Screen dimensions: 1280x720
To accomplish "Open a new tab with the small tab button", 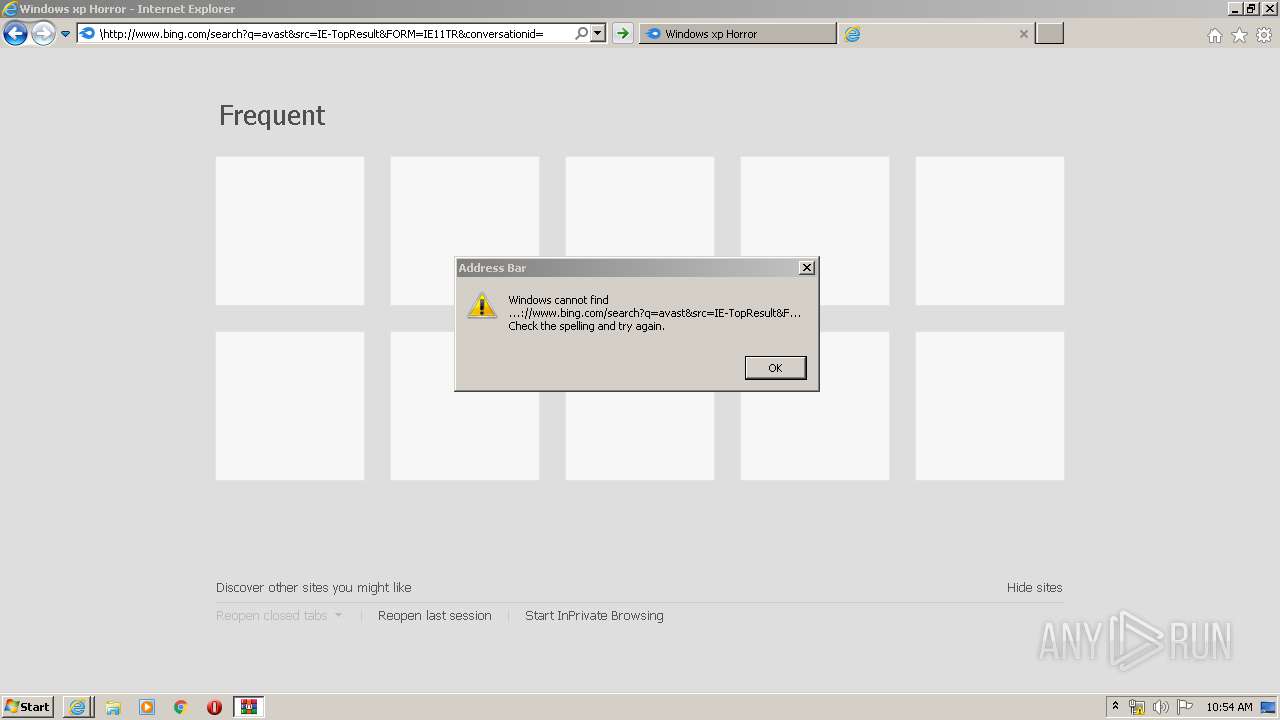I will click(1049, 34).
